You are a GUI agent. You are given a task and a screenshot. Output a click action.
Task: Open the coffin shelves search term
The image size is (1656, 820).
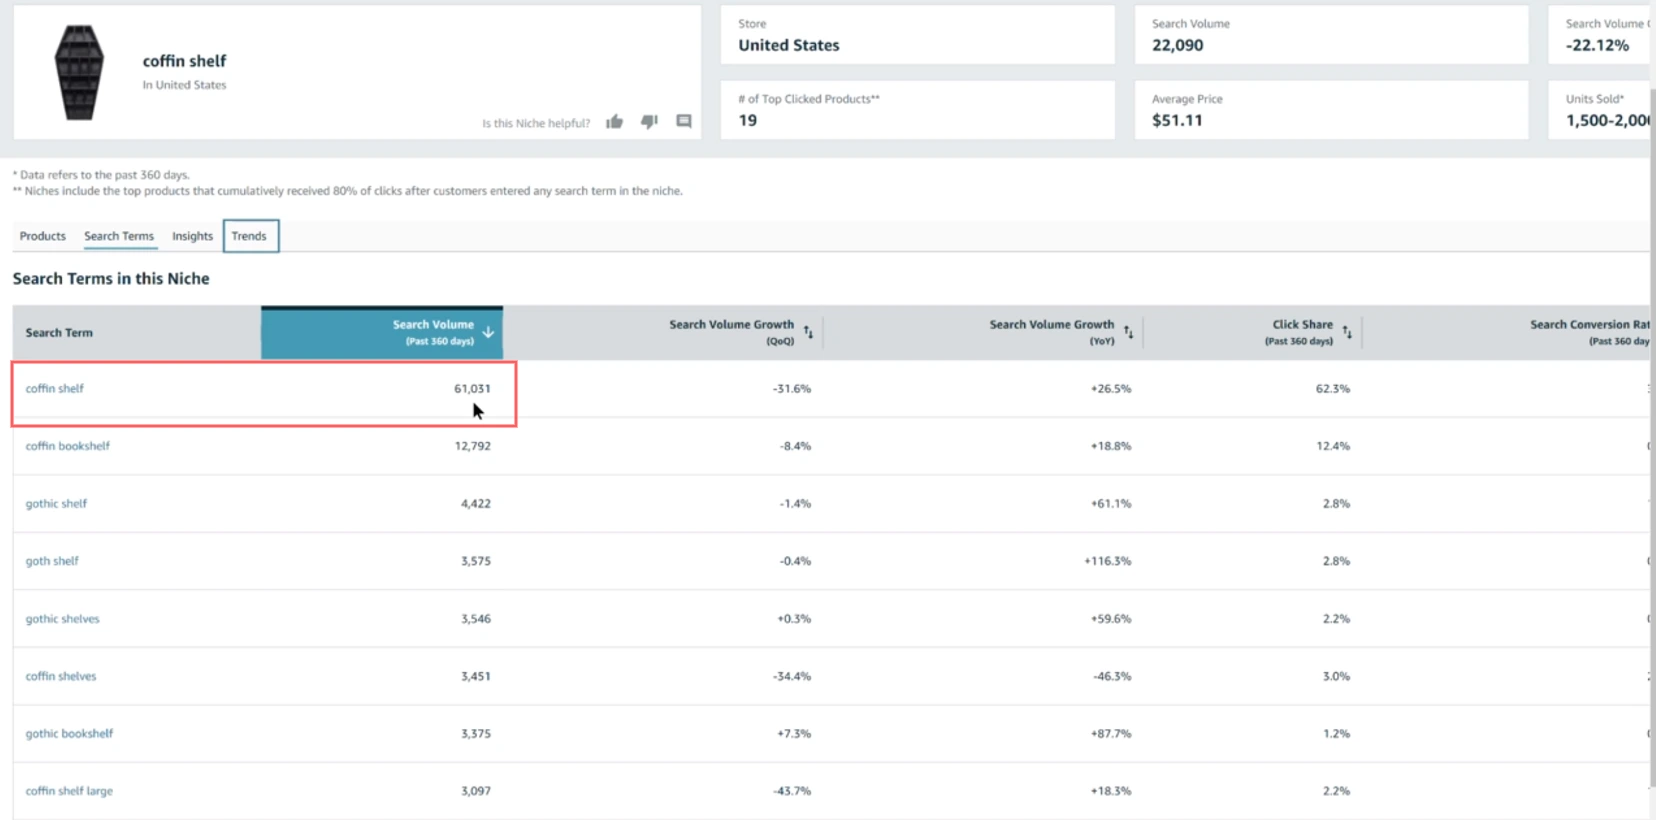click(x=61, y=676)
